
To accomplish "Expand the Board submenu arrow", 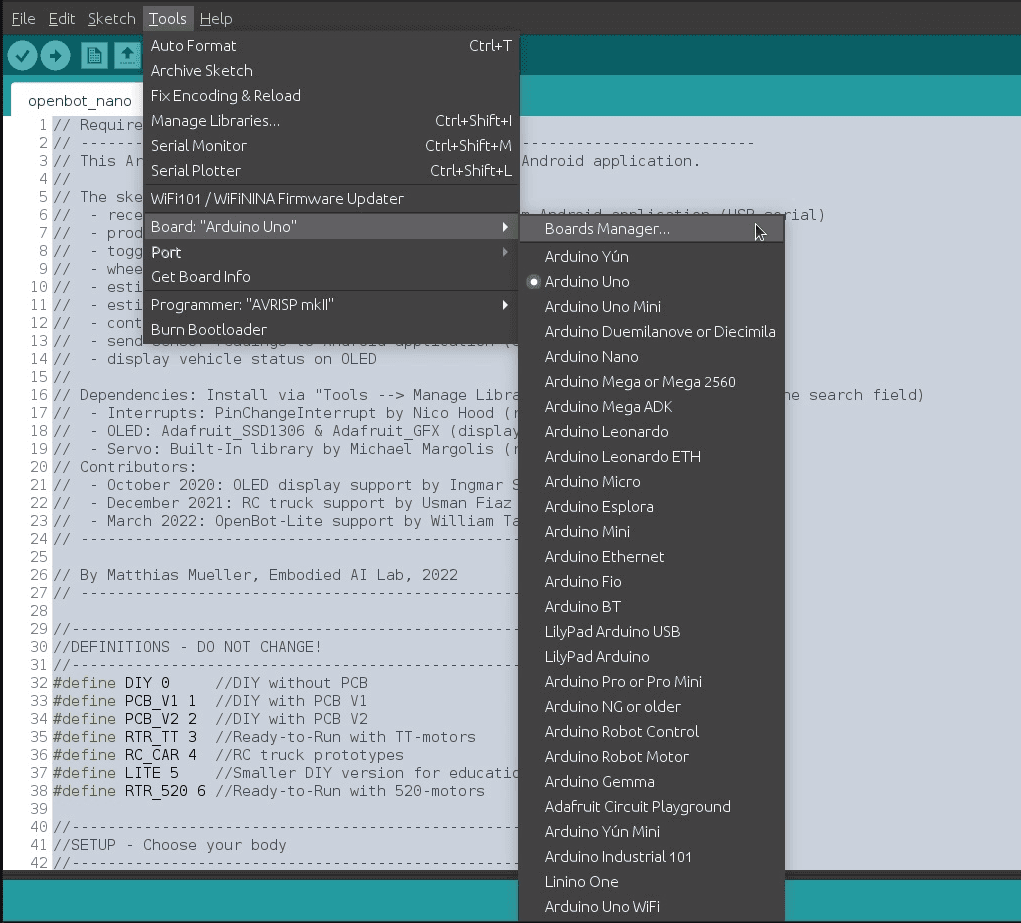I will pyautogui.click(x=505, y=227).
